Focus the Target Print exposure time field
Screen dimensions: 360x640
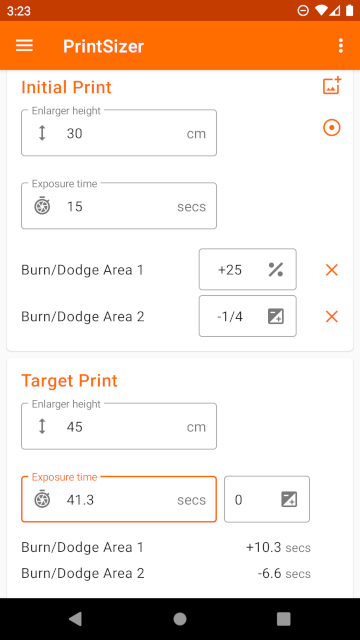[x=119, y=499]
